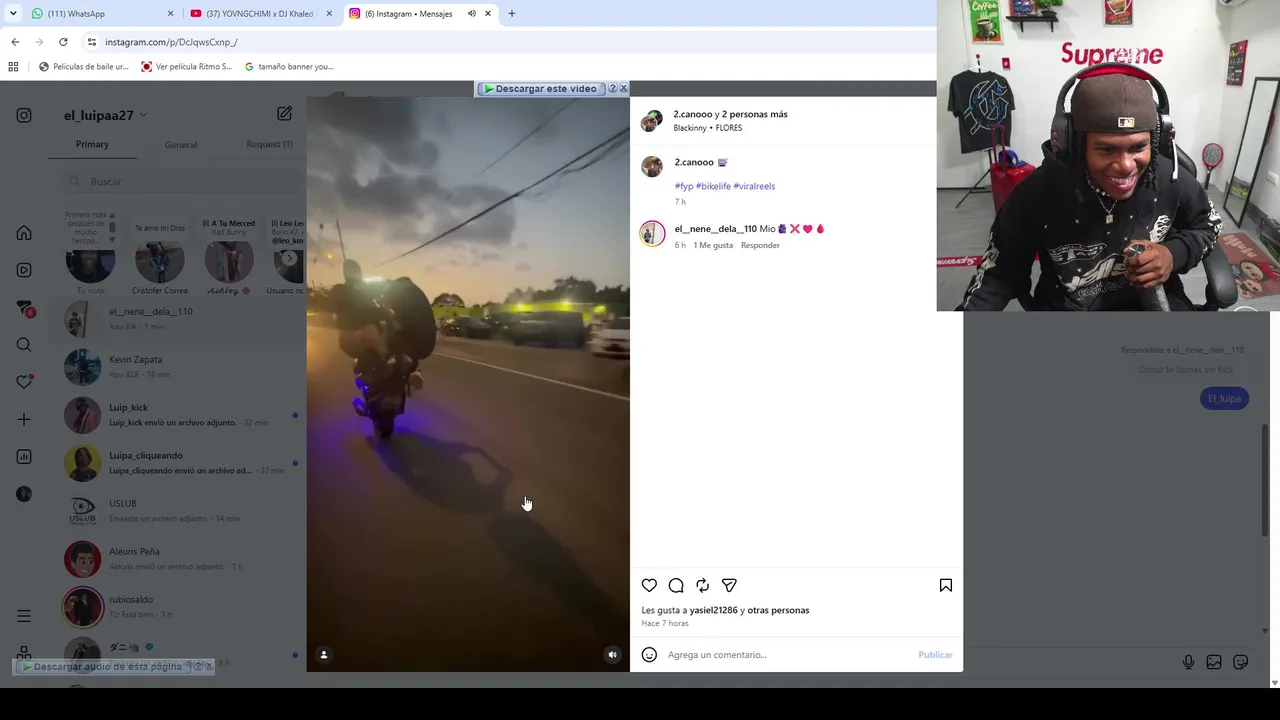Pause the motorcycle wheelie video

pos(468,384)
